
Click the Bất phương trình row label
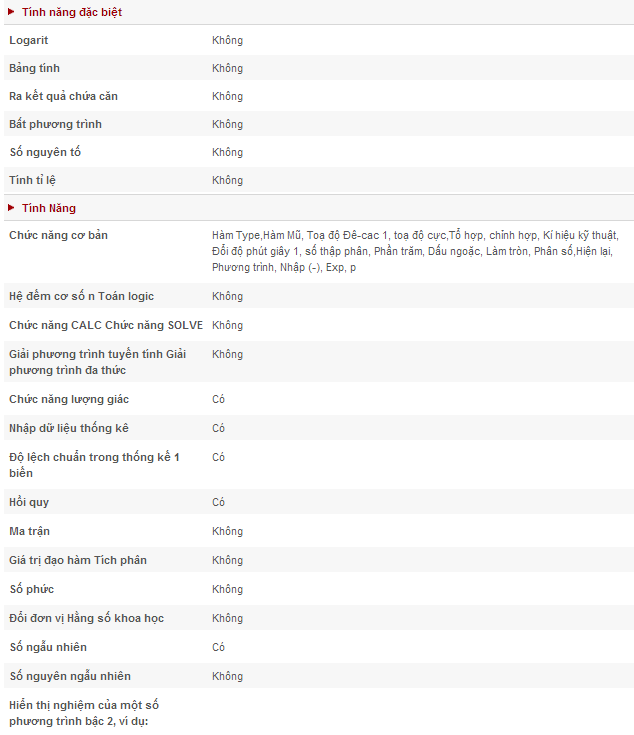56,124
